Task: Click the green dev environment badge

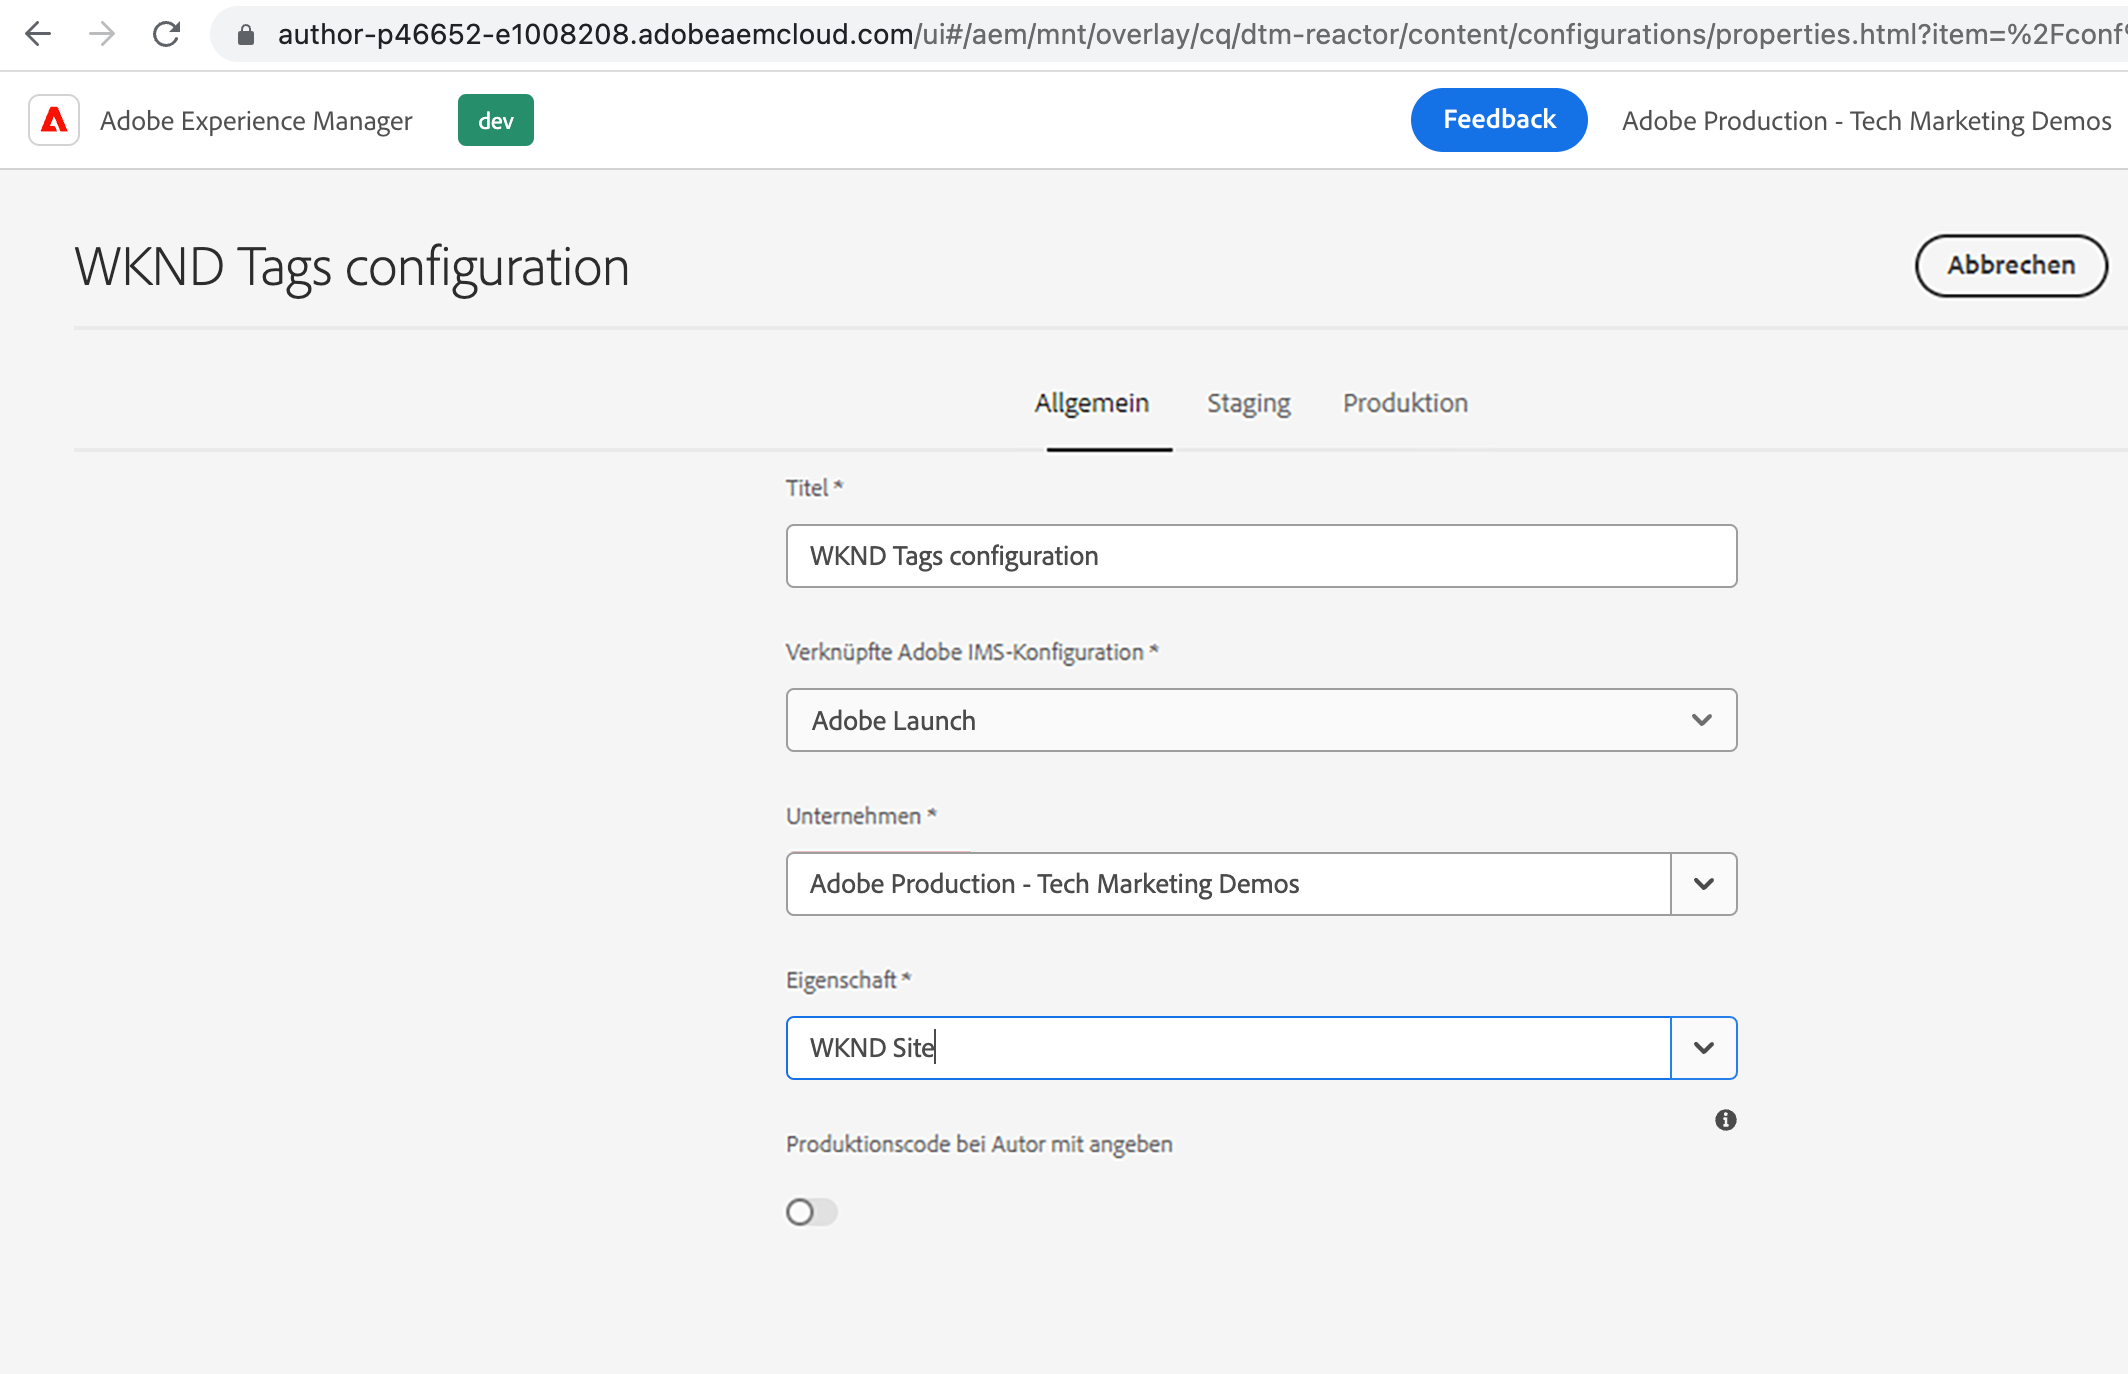Action: pos(495,120)
